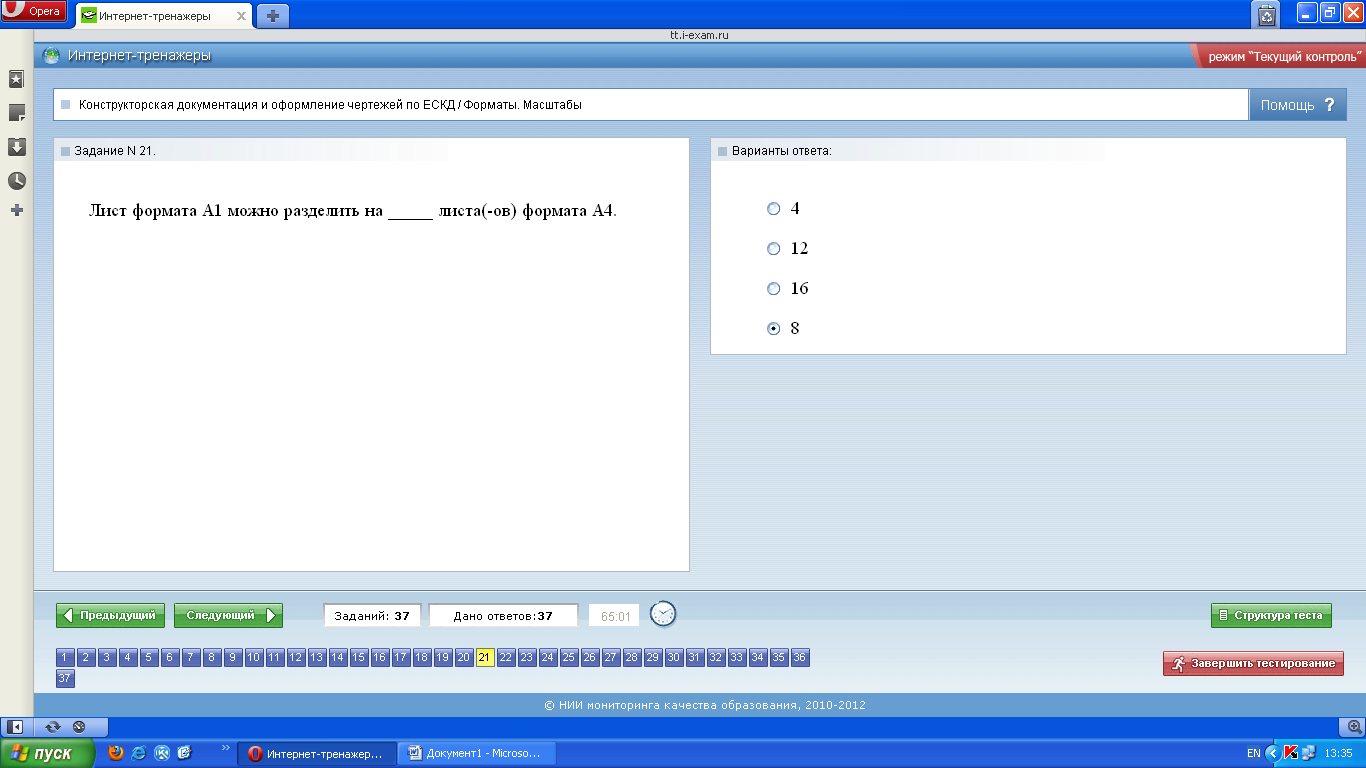
Task: Go to the next task with Следующий
Action: pyautogui.click(x=228, y=615)
